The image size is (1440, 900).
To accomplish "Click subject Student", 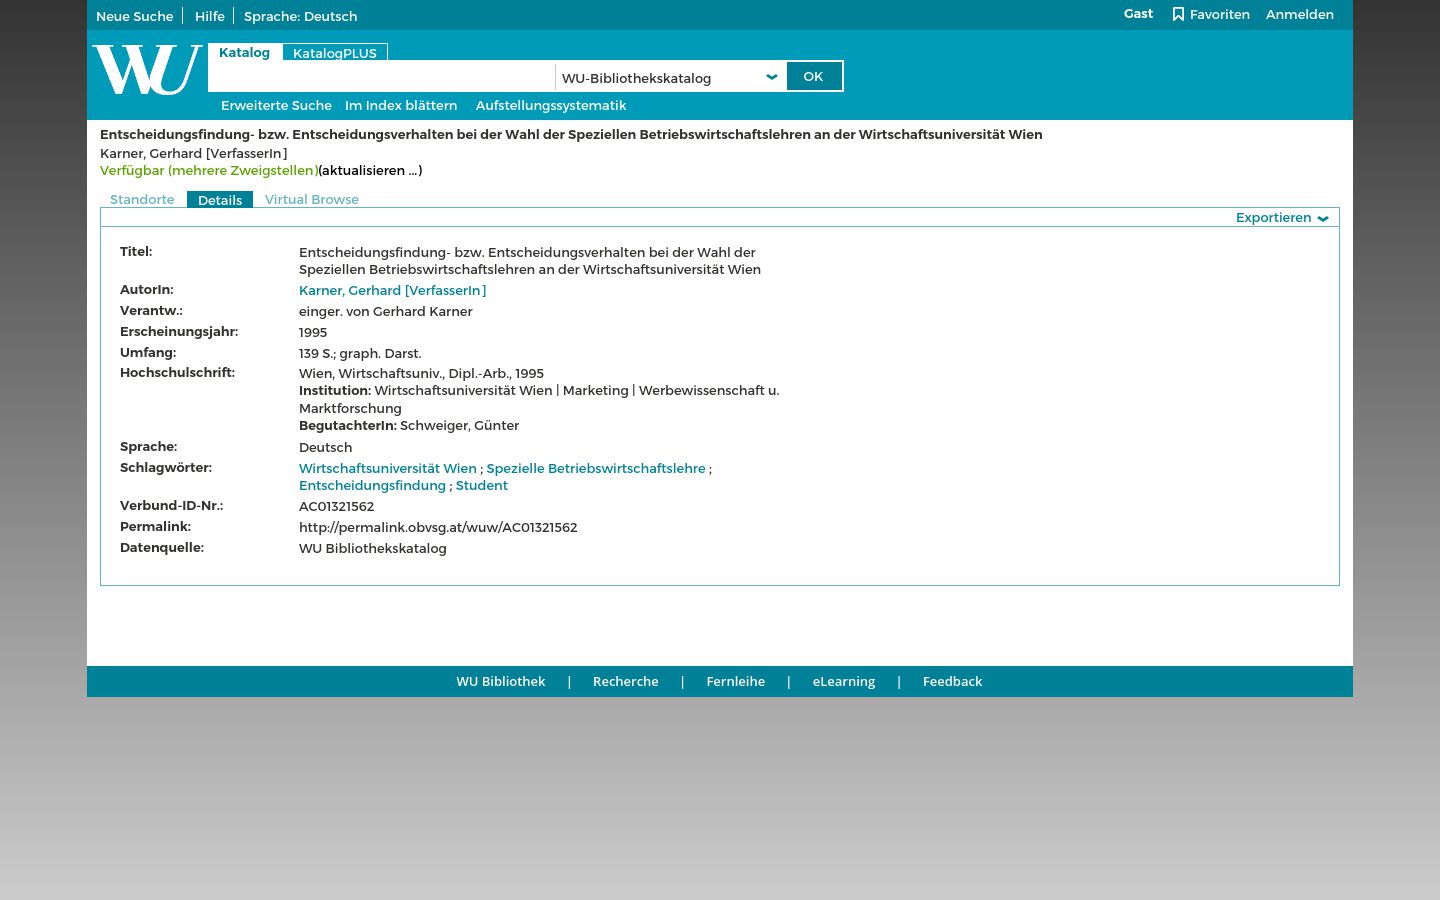I will pos(482,485).
